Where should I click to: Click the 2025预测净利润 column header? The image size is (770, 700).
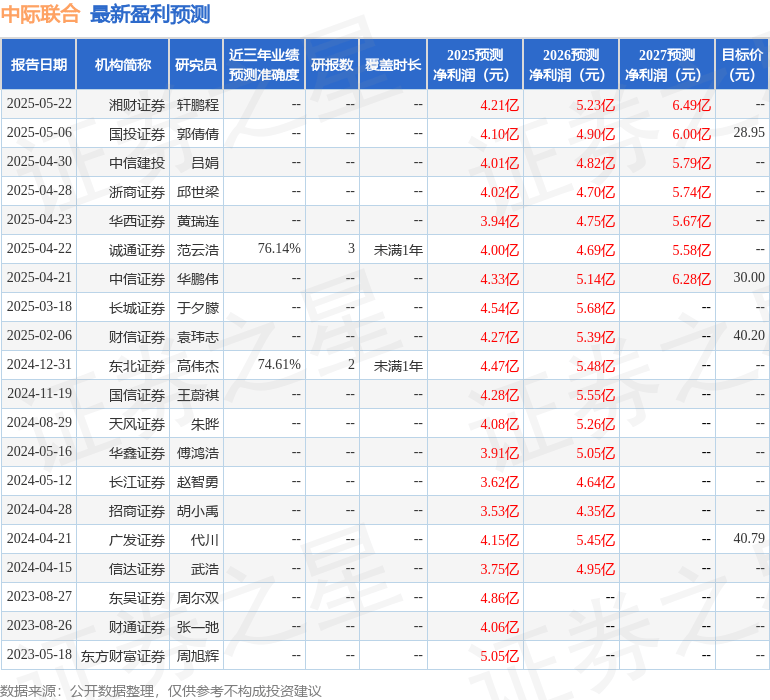click(474, 65)
